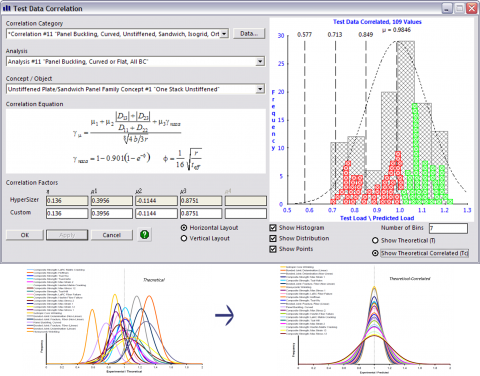Click the Apply button

pos(67,235)
